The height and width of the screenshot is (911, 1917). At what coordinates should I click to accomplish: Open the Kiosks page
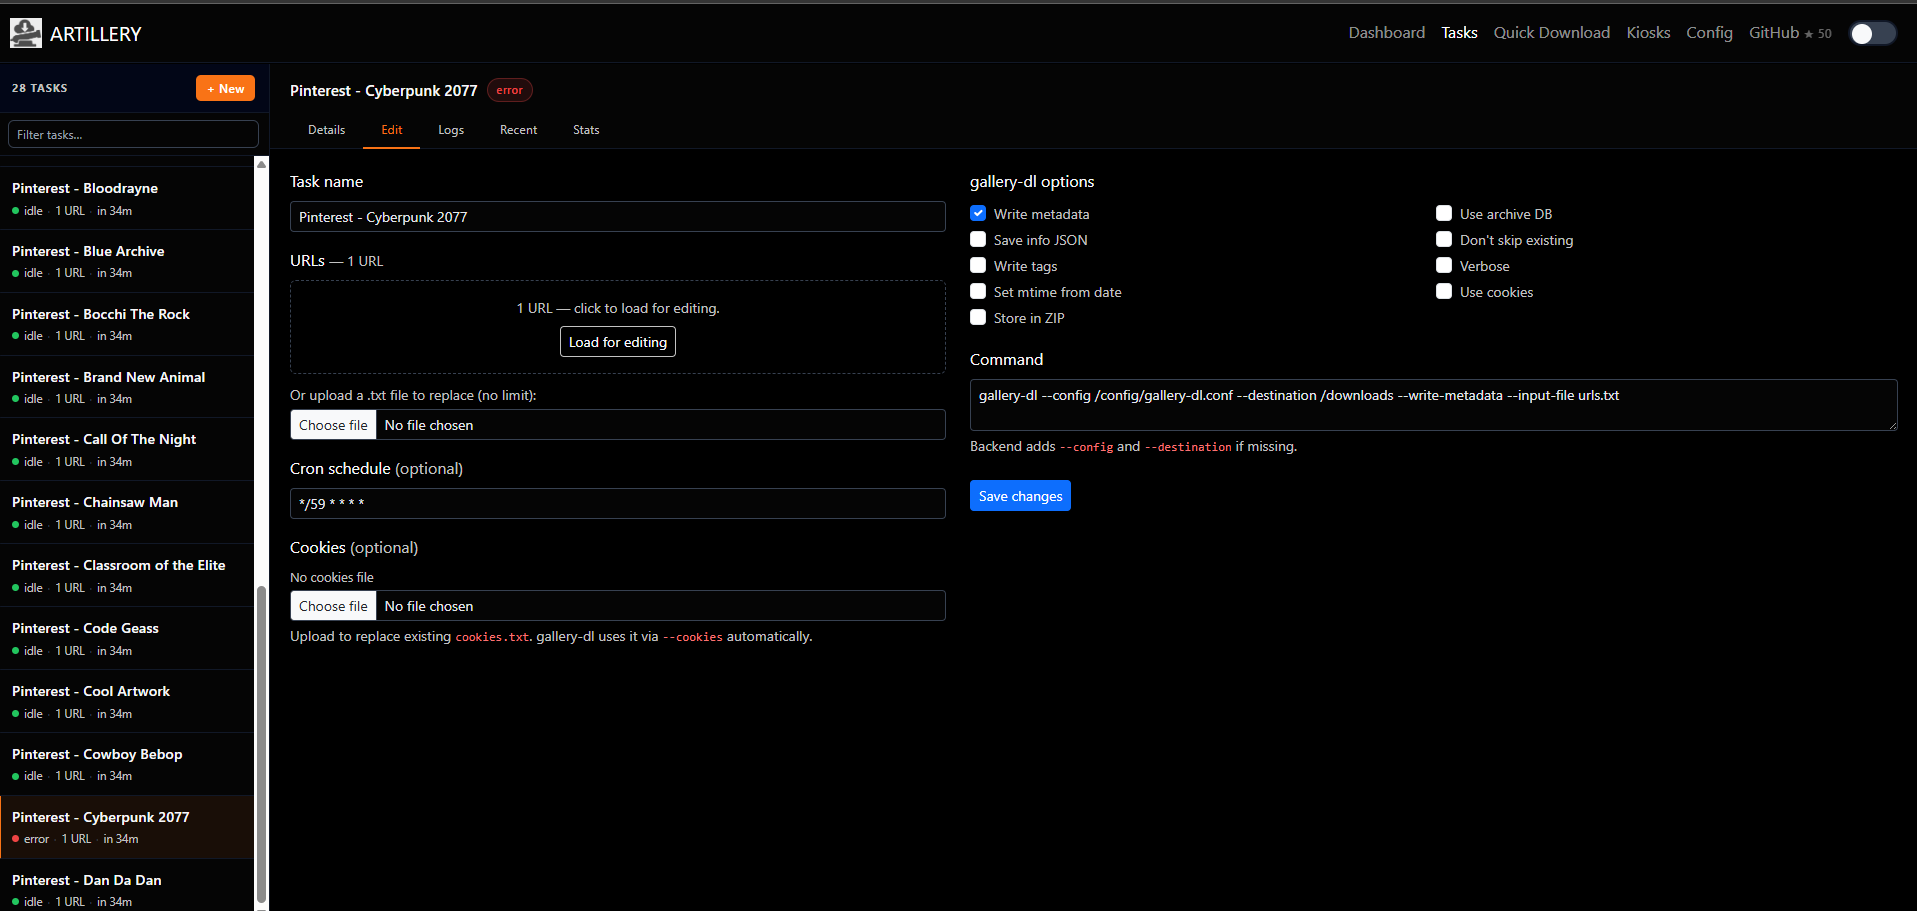(1648, 33)
